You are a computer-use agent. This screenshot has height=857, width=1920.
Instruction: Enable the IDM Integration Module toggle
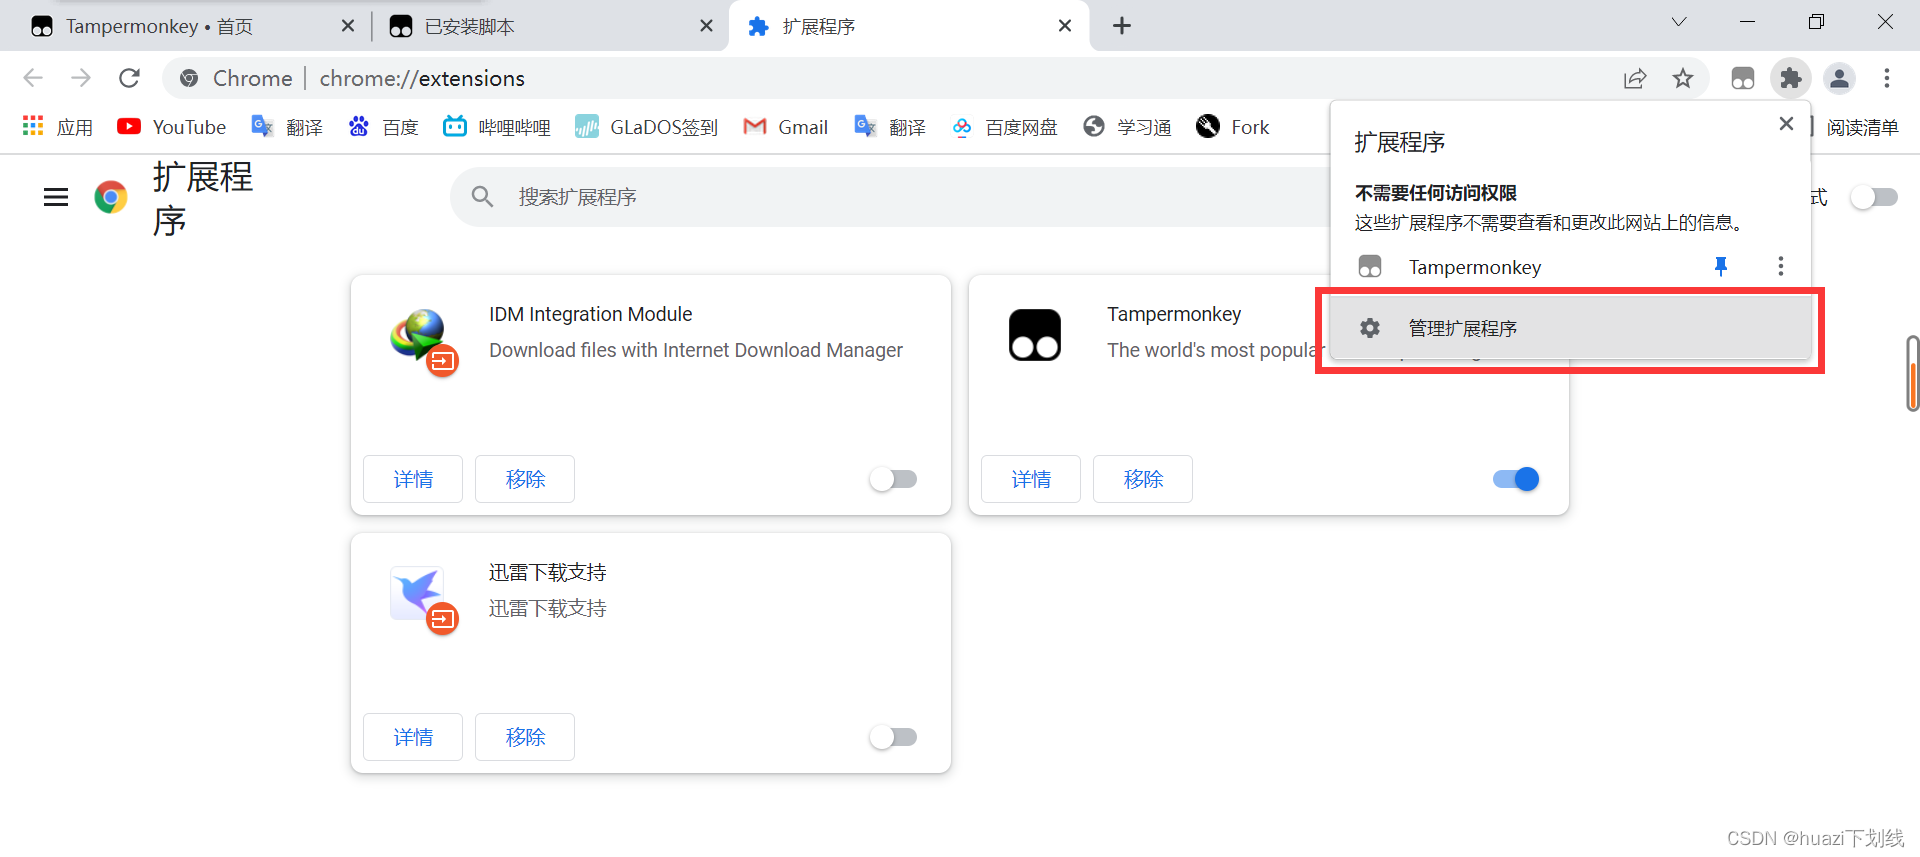tap(893, 479)
